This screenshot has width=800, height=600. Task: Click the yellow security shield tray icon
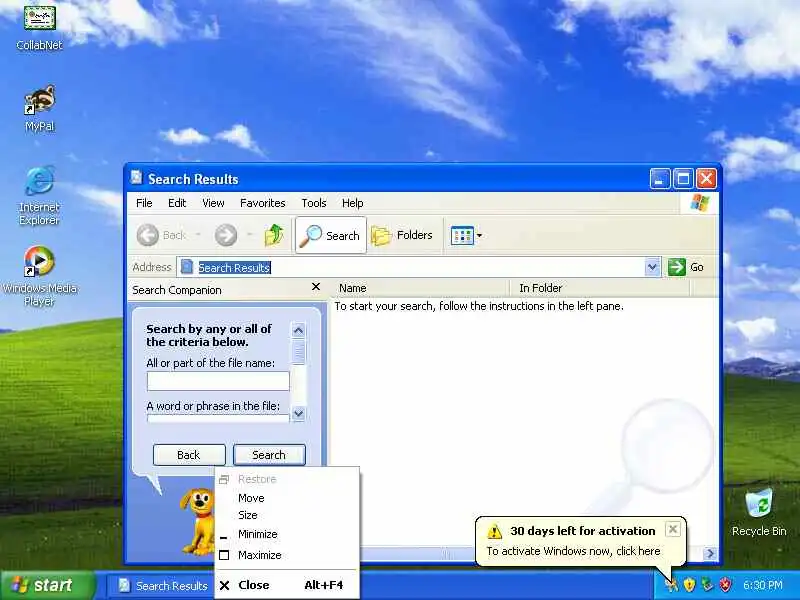tap(689, 584)
